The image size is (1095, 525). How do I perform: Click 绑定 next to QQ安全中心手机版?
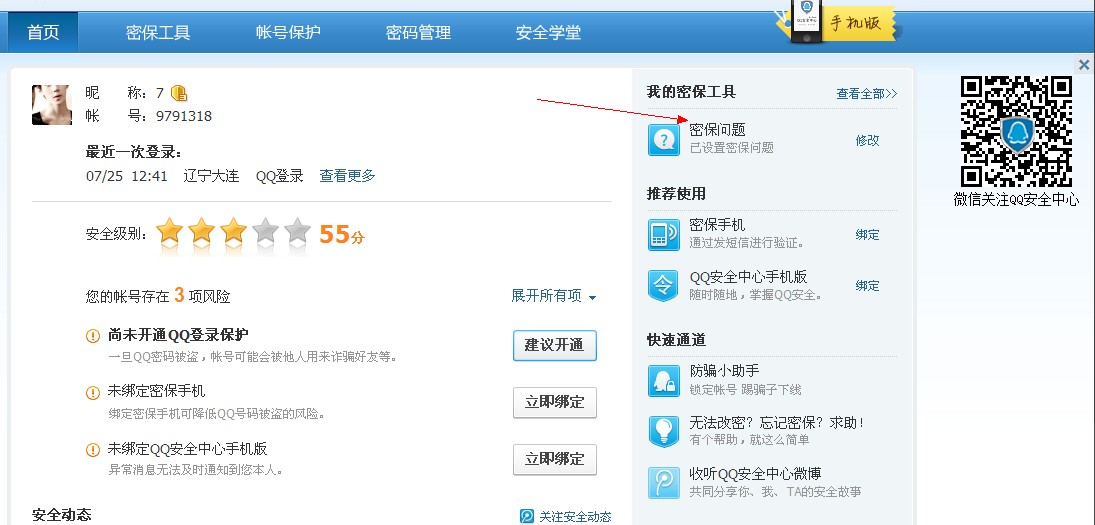coord(867,286)
